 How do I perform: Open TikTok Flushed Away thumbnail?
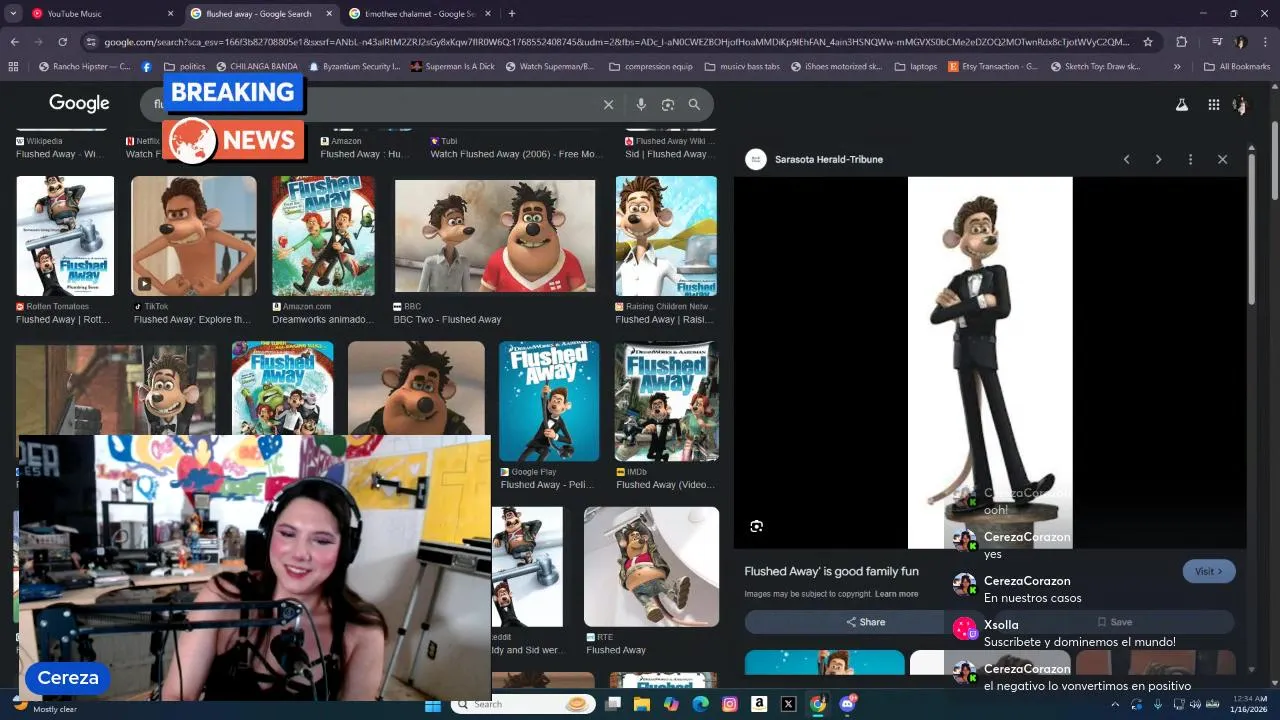(194, 236)
